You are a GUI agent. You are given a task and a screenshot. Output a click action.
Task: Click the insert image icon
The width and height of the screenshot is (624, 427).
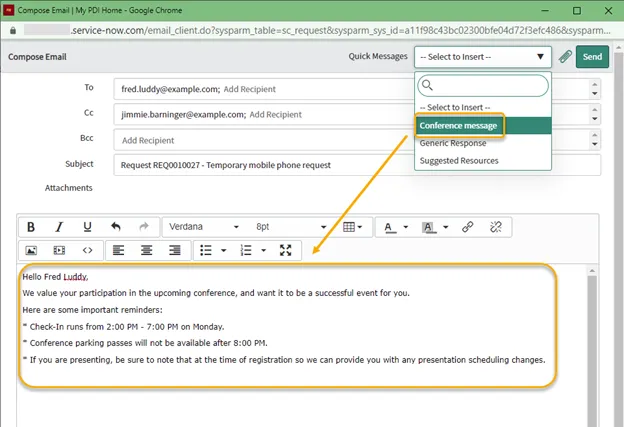click(31, 250)
